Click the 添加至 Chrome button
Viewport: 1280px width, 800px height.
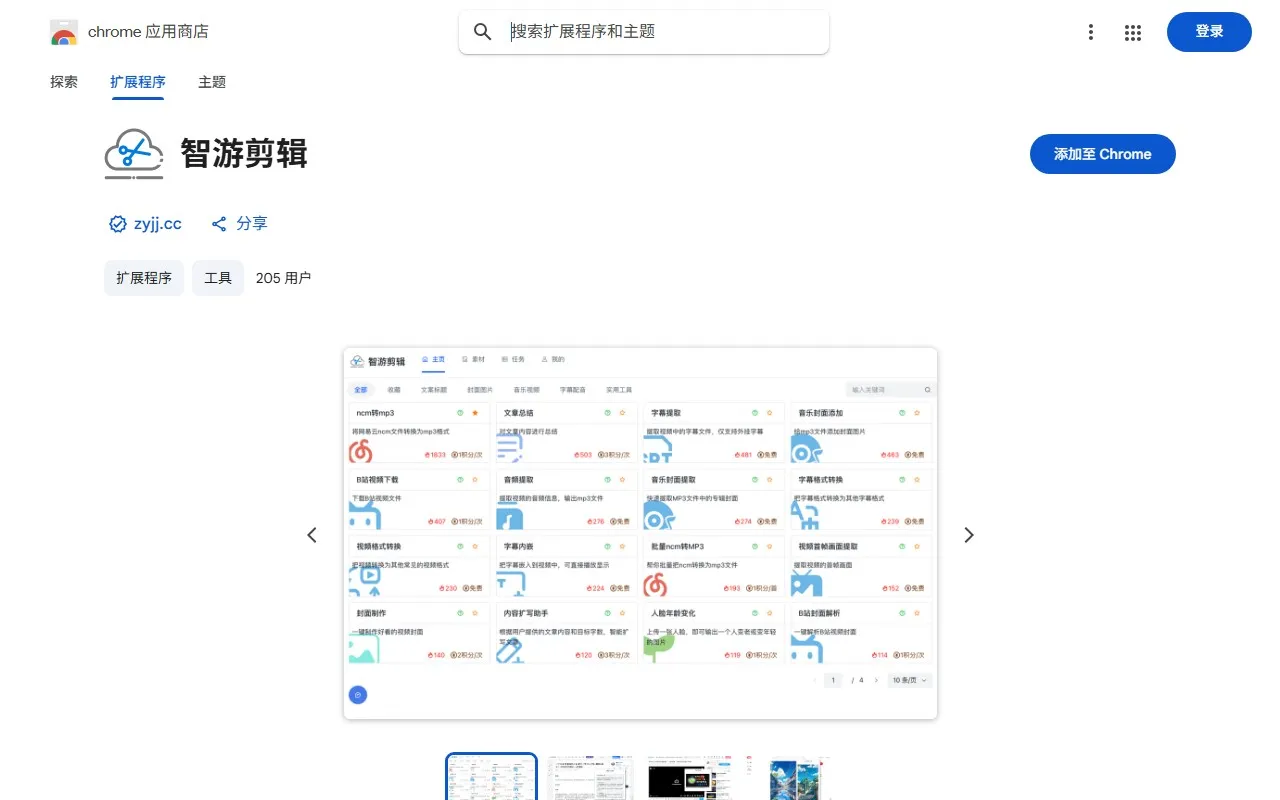(1102, 154)
